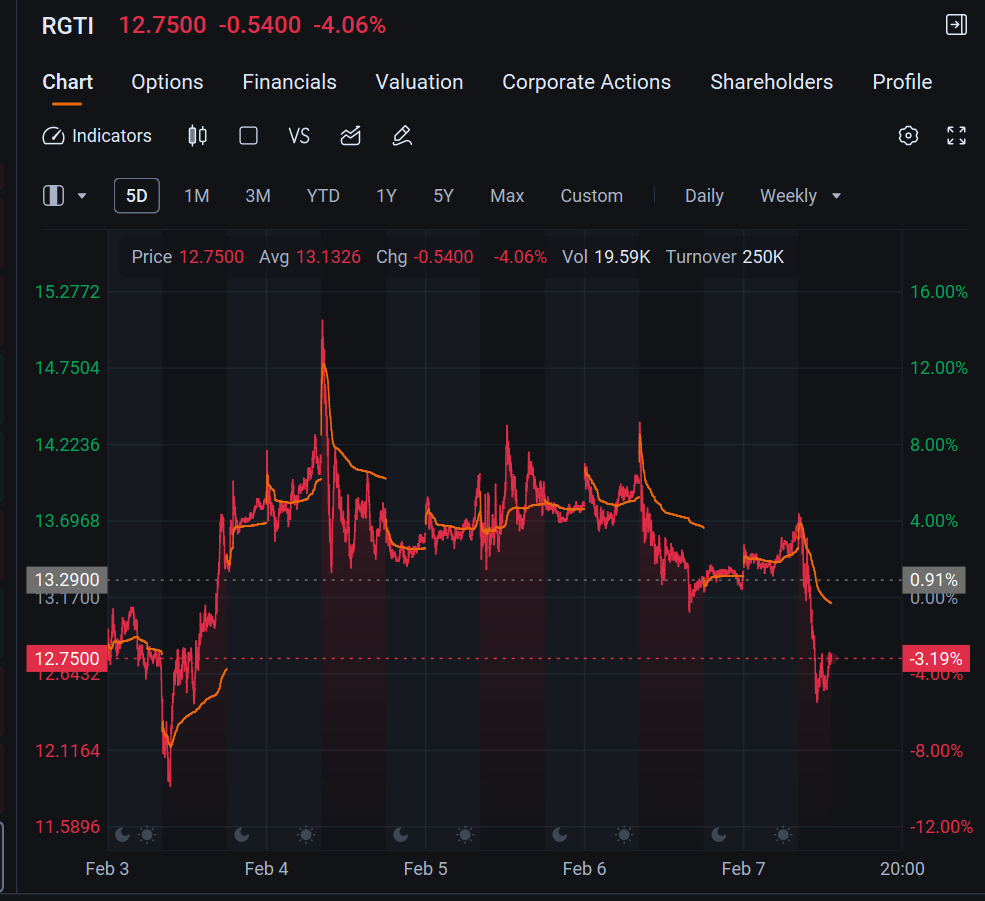The image size is (985, 901).
Task: Open the Chart tab
Action: [x=67, y=82]
